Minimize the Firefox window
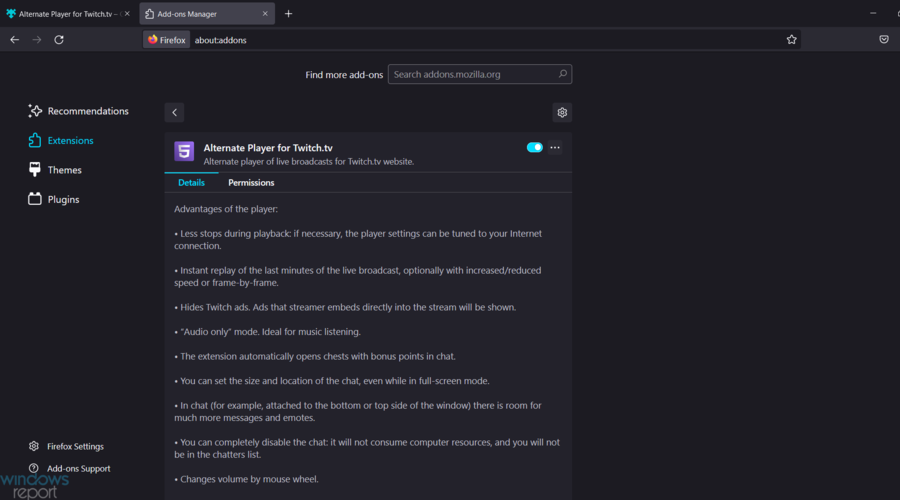900x500 pixels. tap(873, 13)
